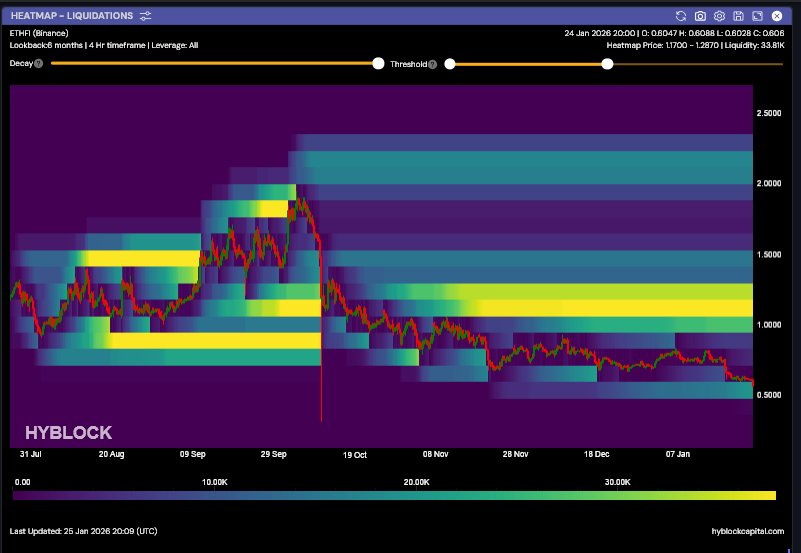This screenshot has height=553, width=801.
Task: Click the 30.00K legend scale value
Action: coord(618,482)
